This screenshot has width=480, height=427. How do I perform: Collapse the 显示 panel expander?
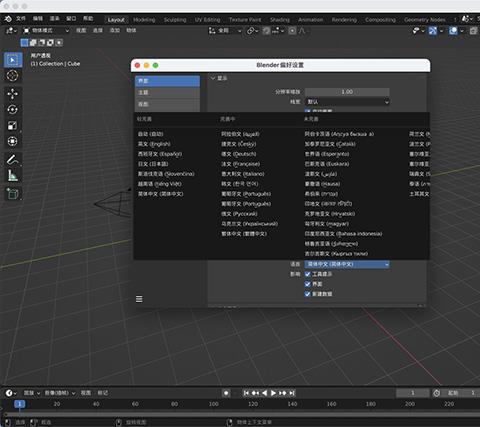(213, 78)
